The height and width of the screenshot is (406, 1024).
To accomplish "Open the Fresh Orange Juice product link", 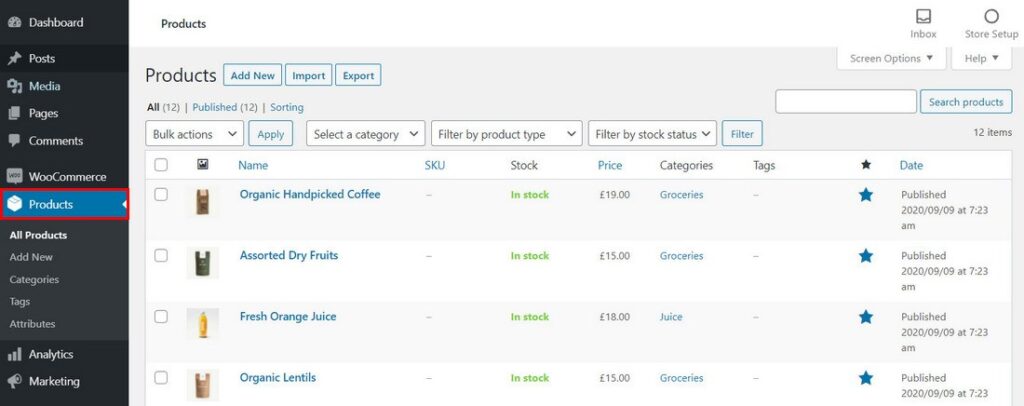I will [x=288, y=317].
